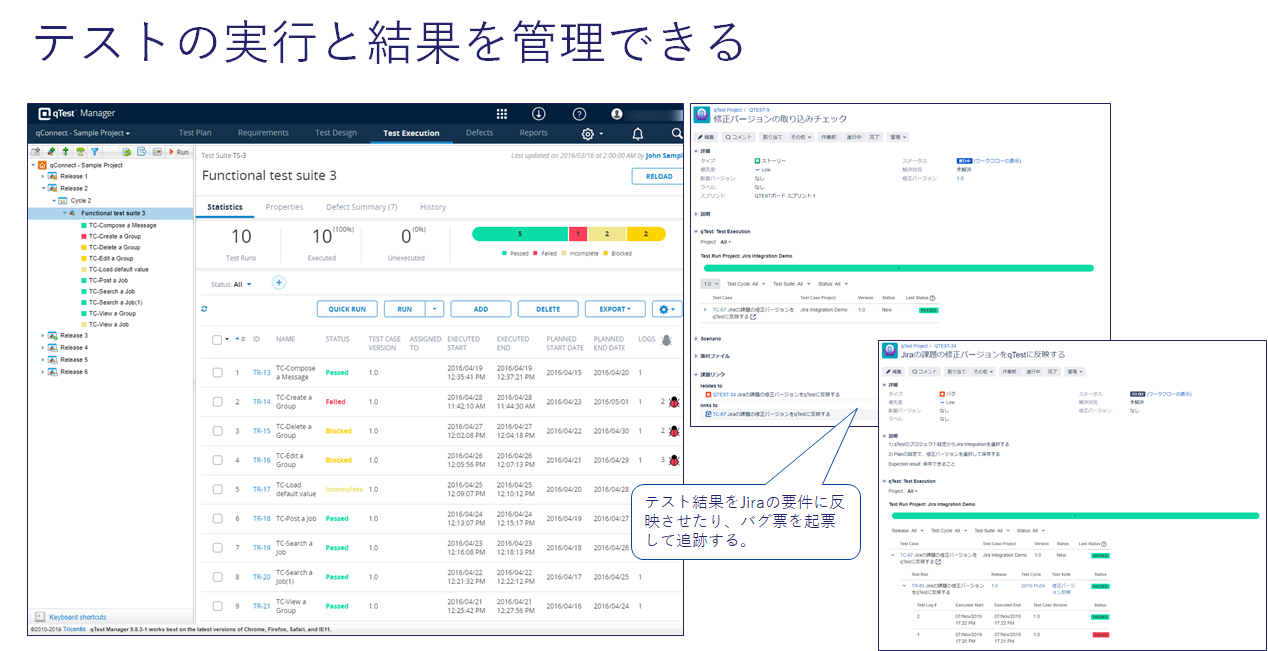
Task: Open the EXPORT dropdown
Action: 615,309
